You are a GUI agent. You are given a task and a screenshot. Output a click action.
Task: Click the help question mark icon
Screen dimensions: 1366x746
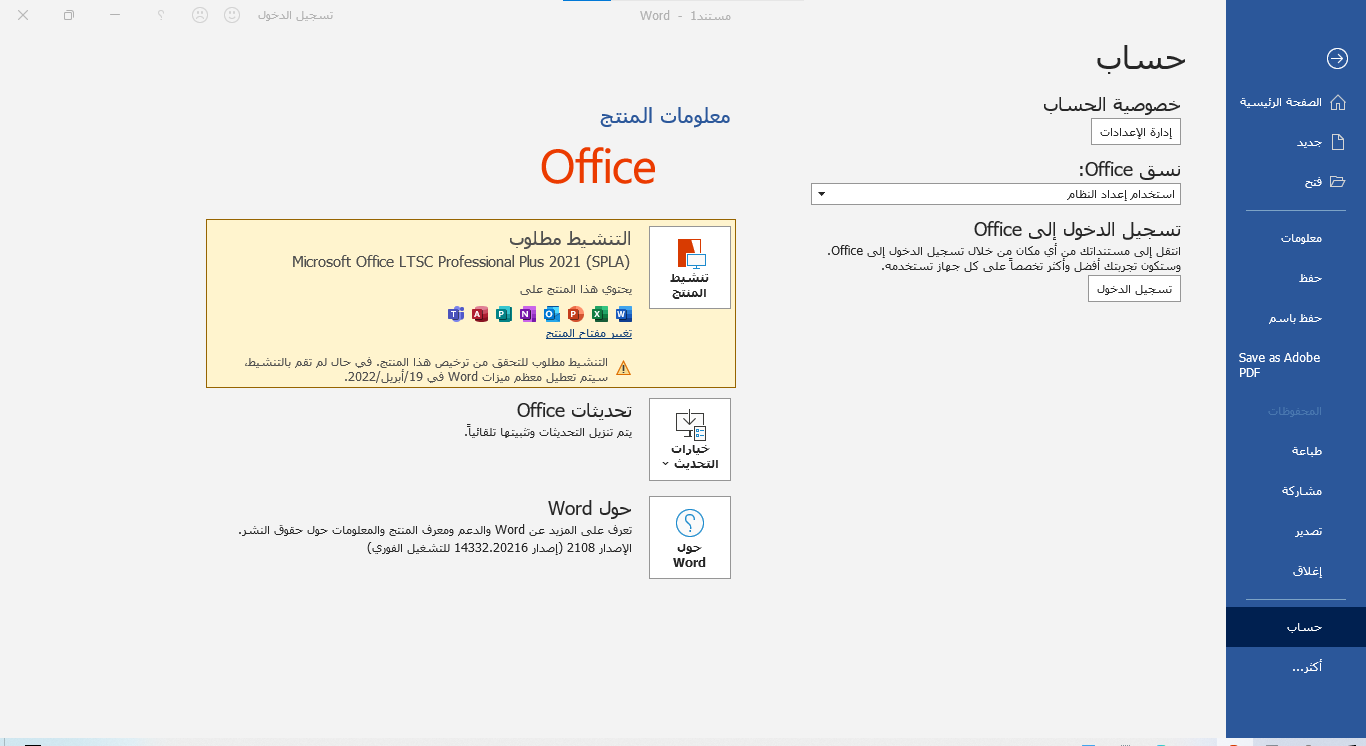click(x=161, y=15)
